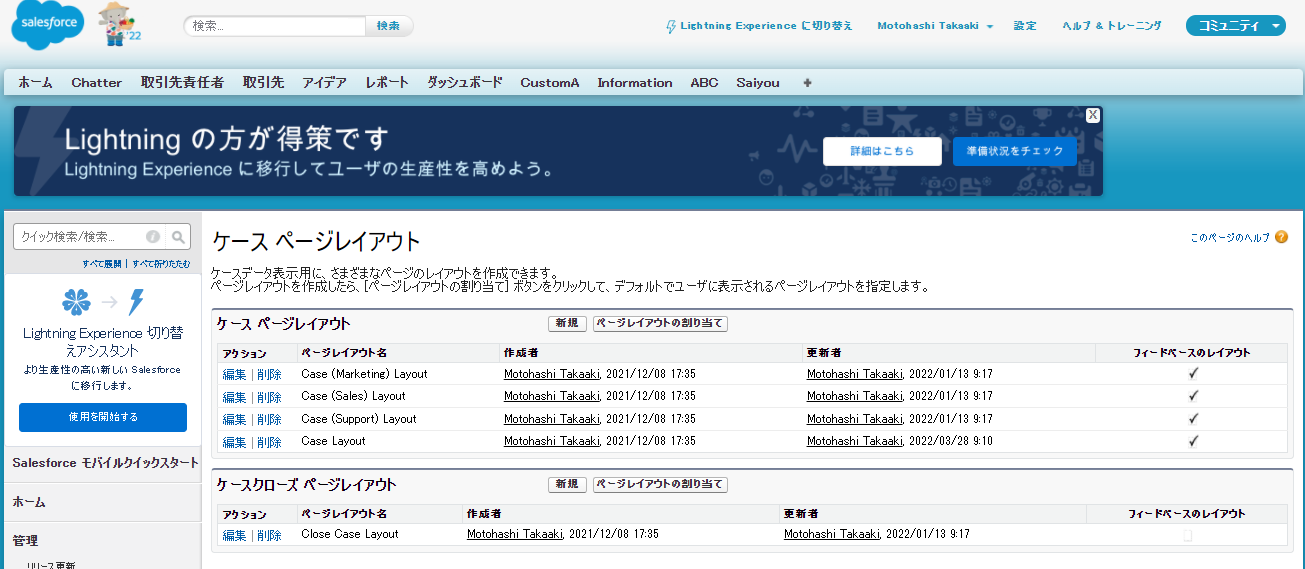Click 新規 in ケース ページレイアウト section
The width and height of the screenshot is (1305, 569).
point(567,323)
